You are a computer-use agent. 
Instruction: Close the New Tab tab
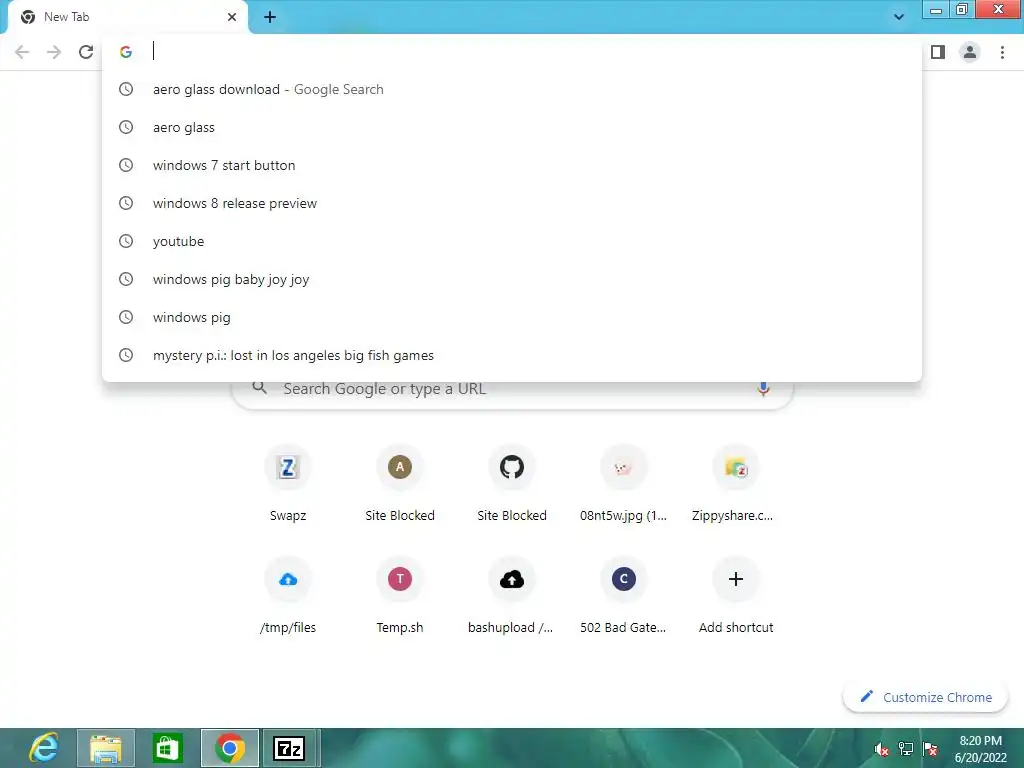click(232, 17)
